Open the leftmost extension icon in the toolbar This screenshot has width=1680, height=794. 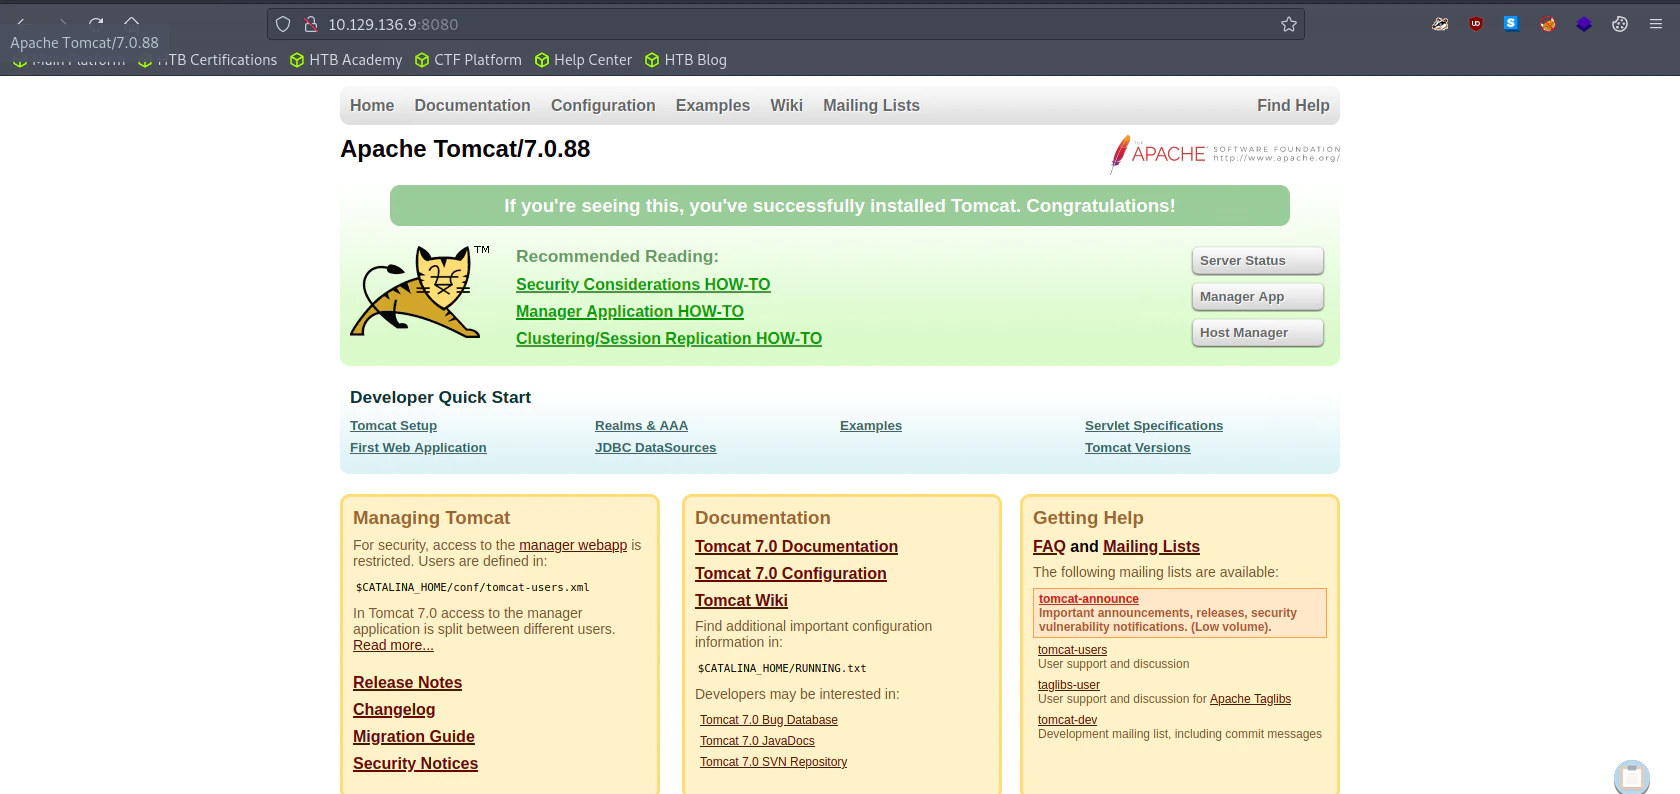[x=1440, y=24]
